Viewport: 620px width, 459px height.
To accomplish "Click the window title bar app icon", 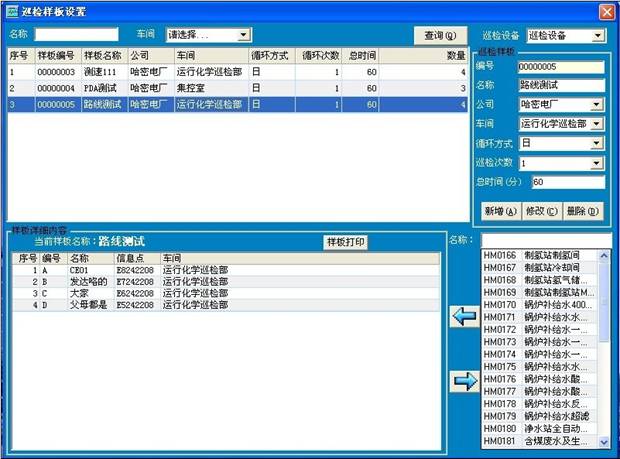I will (12, 11).
